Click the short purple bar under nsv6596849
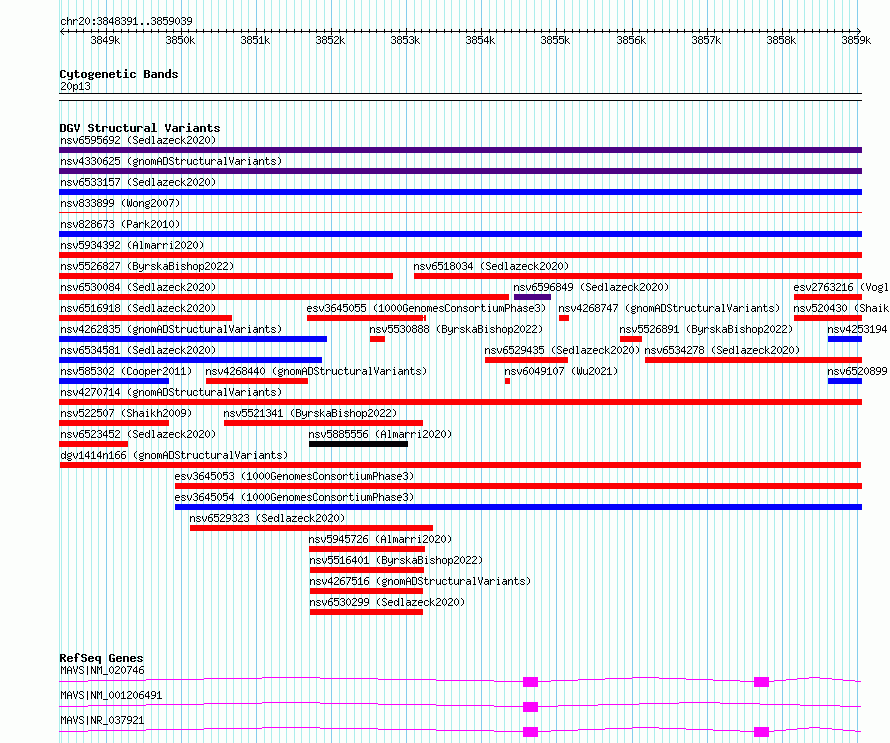Screen dimensions: 890x743 click(532, 297)
